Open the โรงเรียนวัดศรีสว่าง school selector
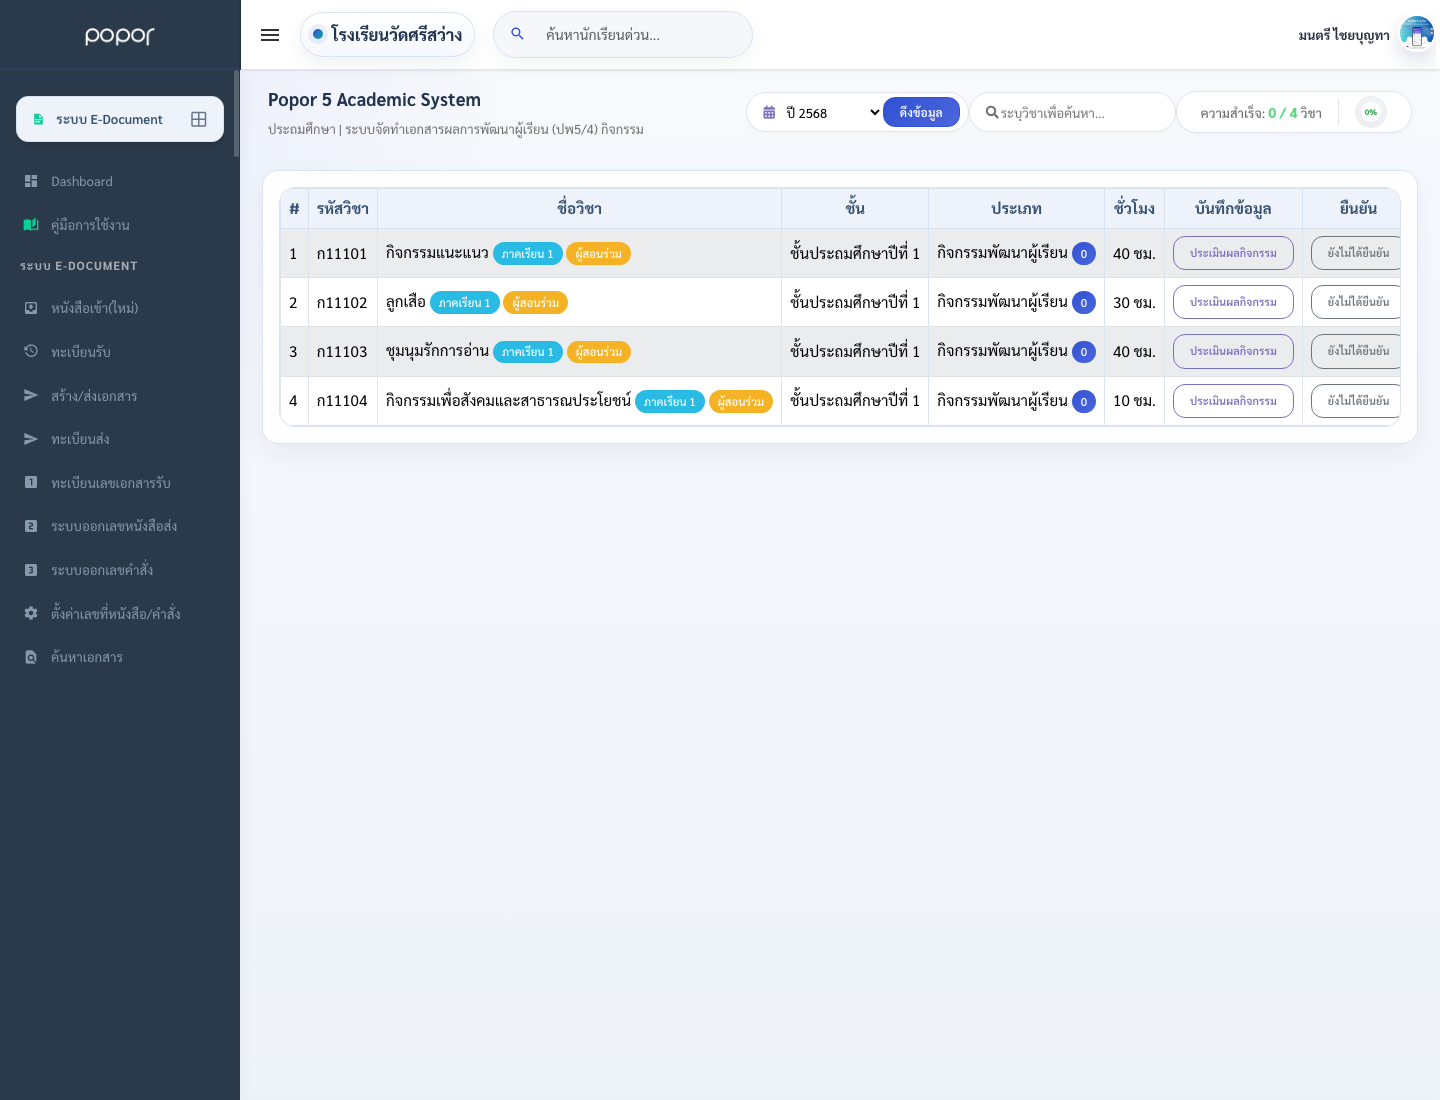This screenshot has width=1440, height=1100. (x=387, y=34)
